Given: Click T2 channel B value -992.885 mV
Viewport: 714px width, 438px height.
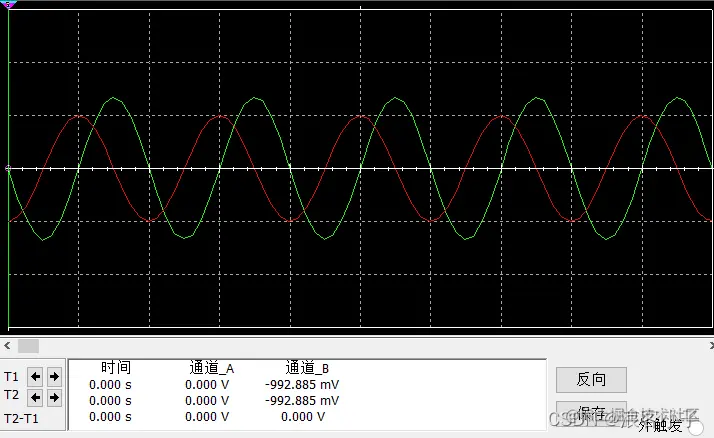Looking at the screenshot, I should pos(302,401).
